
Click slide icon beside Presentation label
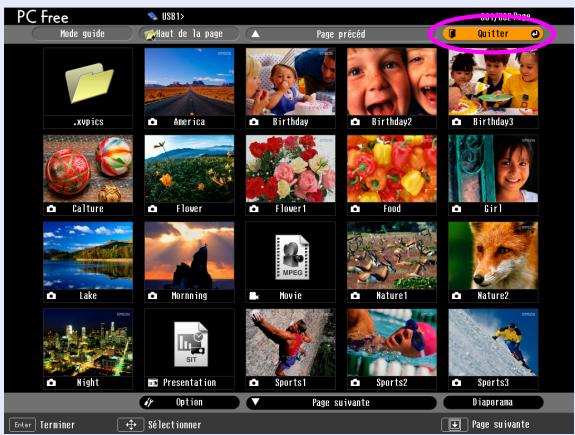[153, 383]
